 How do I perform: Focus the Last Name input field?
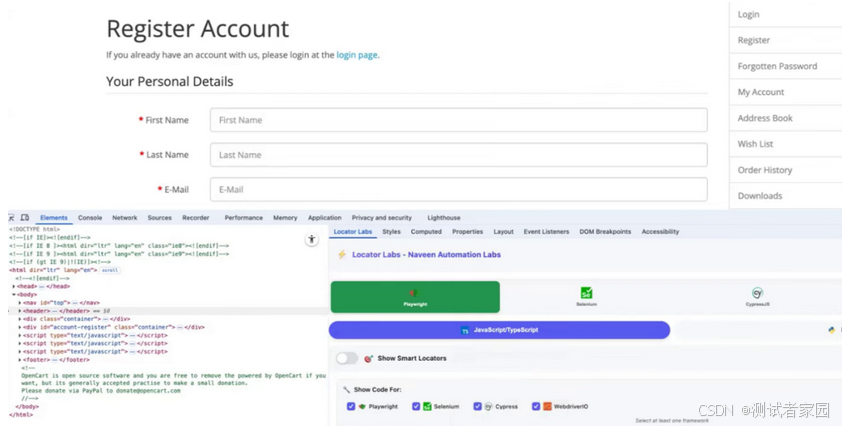coord(459,155)
